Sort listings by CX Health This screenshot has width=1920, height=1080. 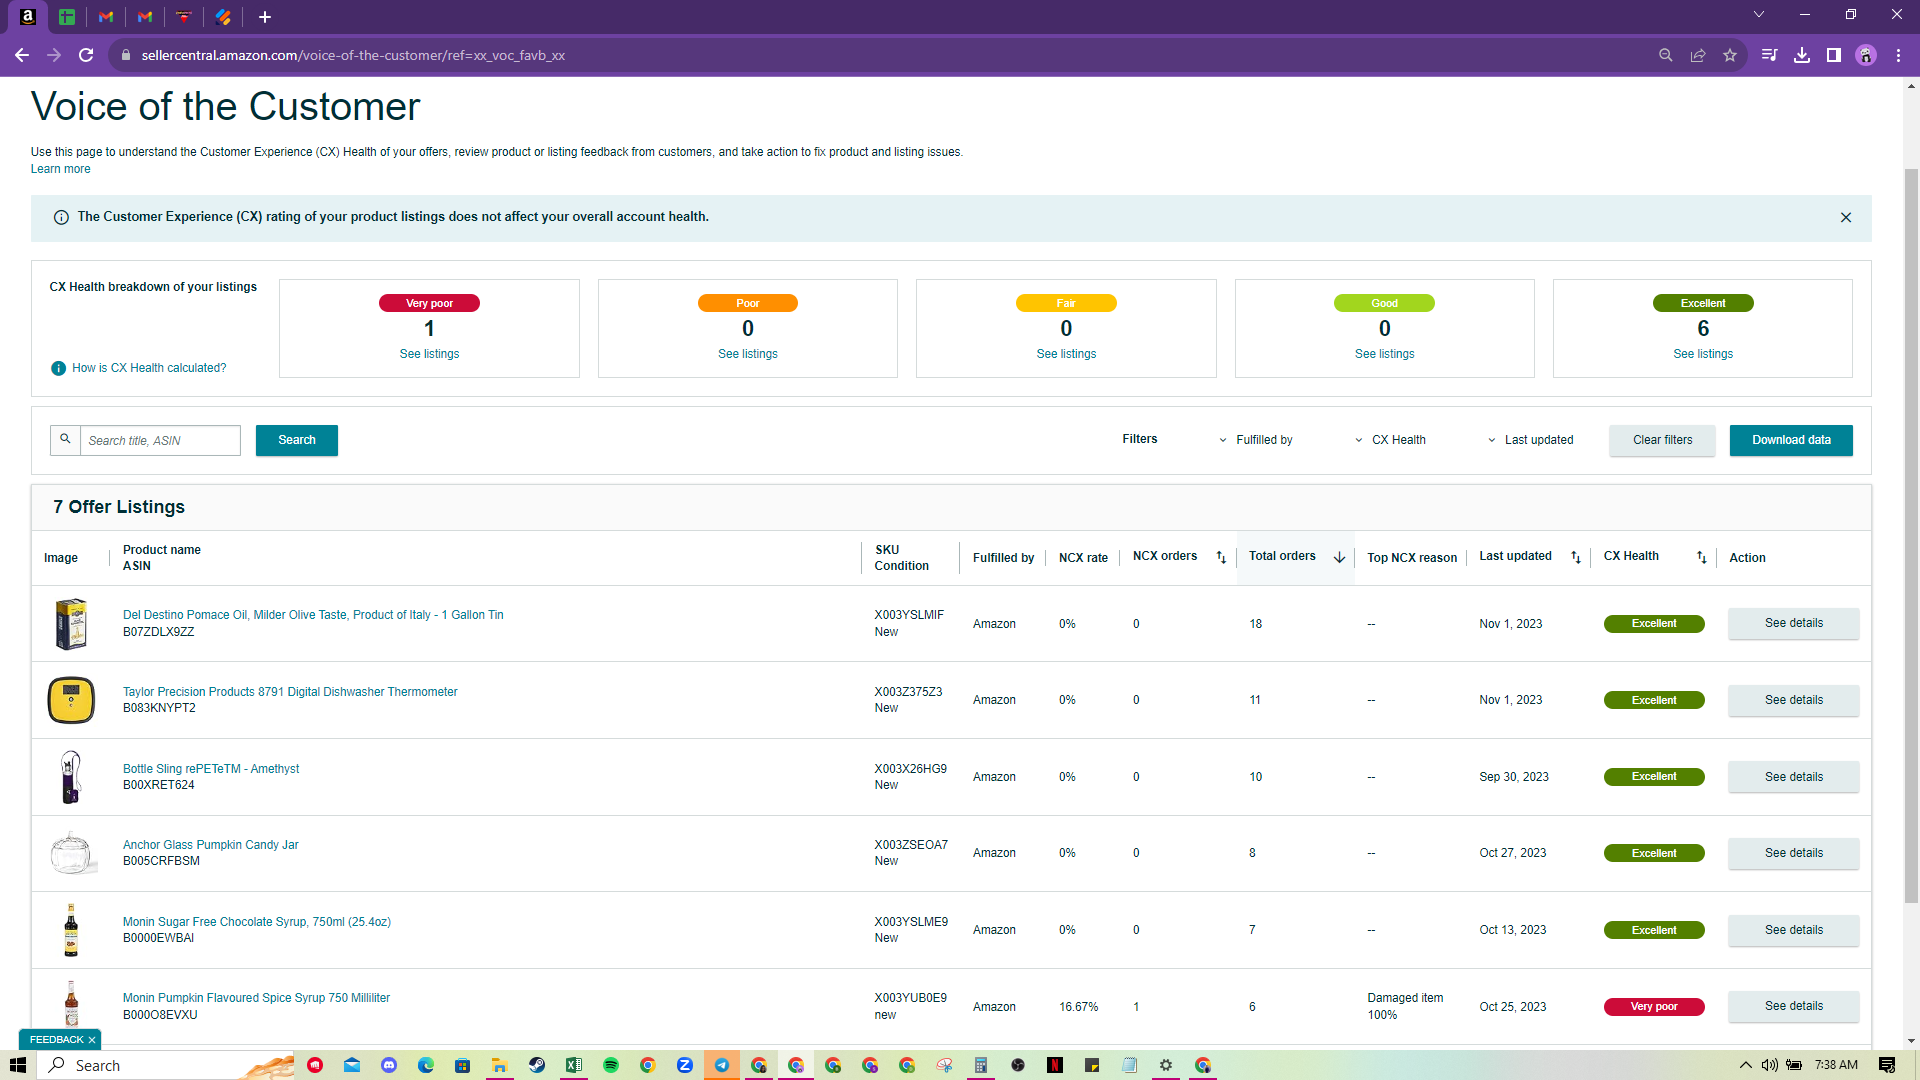click(x=1701, y=557)
